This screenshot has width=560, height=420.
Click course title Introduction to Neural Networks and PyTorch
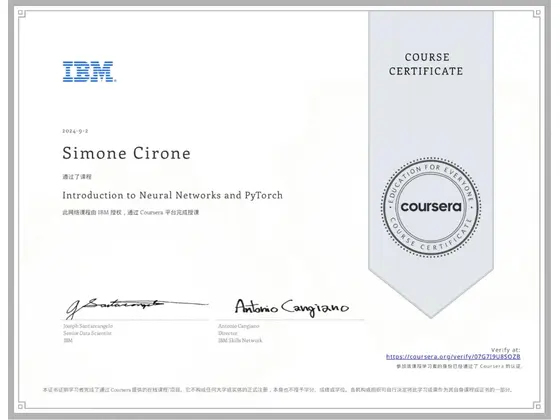(172, 195)
